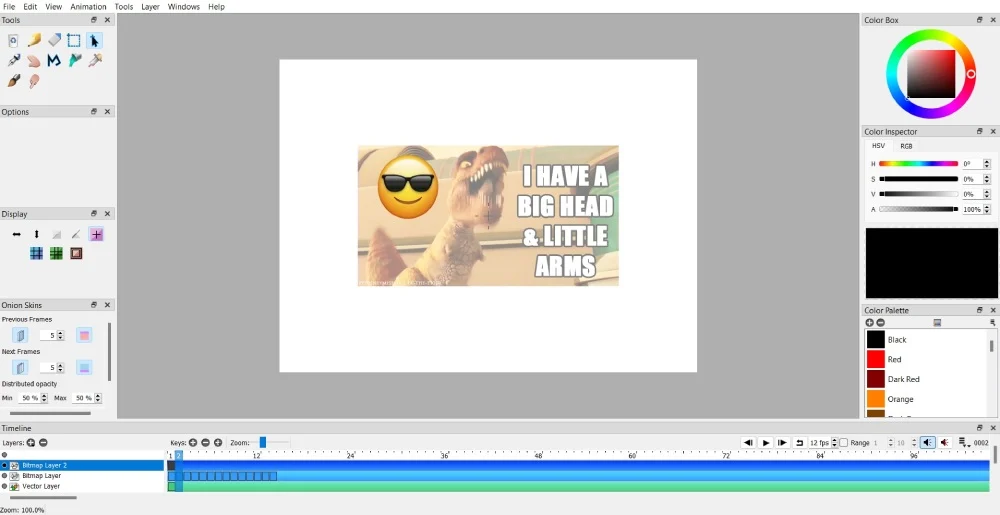
Task: Pick Red swatch in Color Palette
Action: point(876,359)
